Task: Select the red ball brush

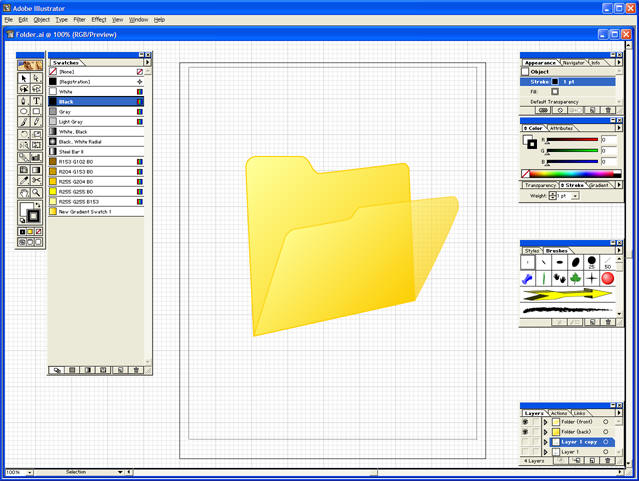Action: coord(607,278)
